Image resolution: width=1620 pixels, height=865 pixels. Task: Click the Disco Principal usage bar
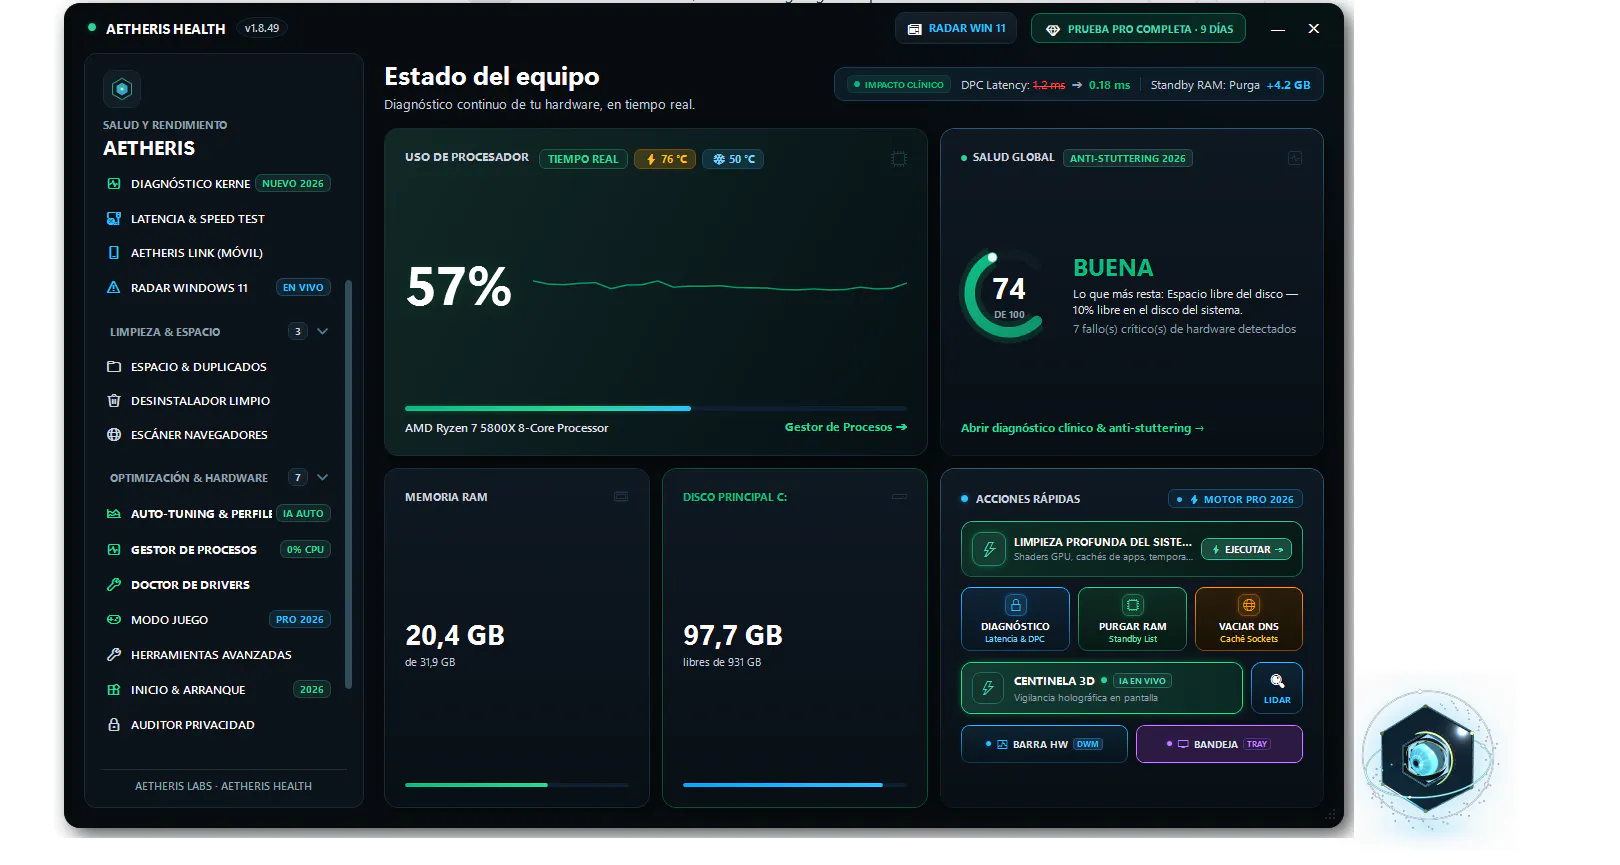click(x=795, y=785)
